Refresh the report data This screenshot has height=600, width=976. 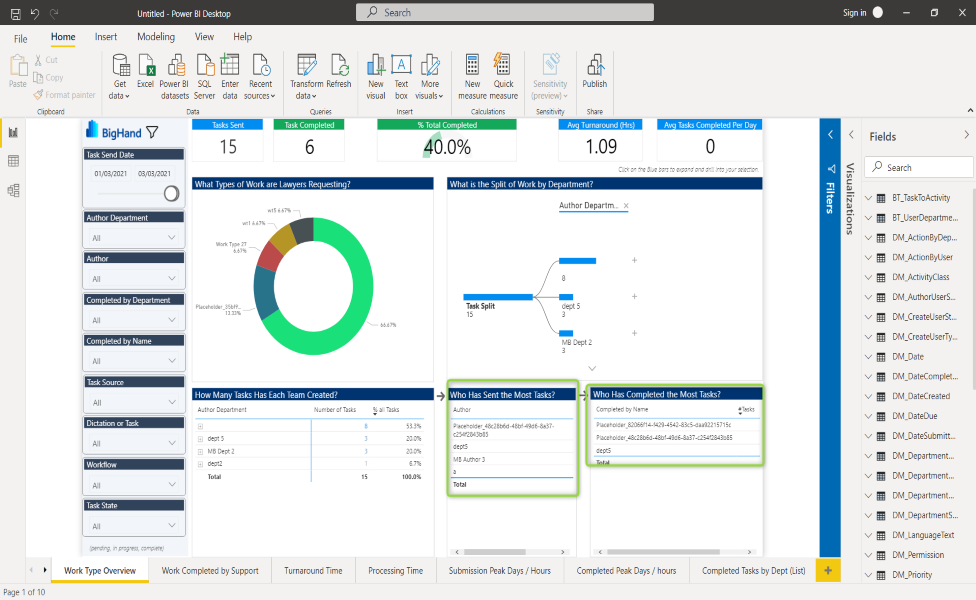click(339, 71)
